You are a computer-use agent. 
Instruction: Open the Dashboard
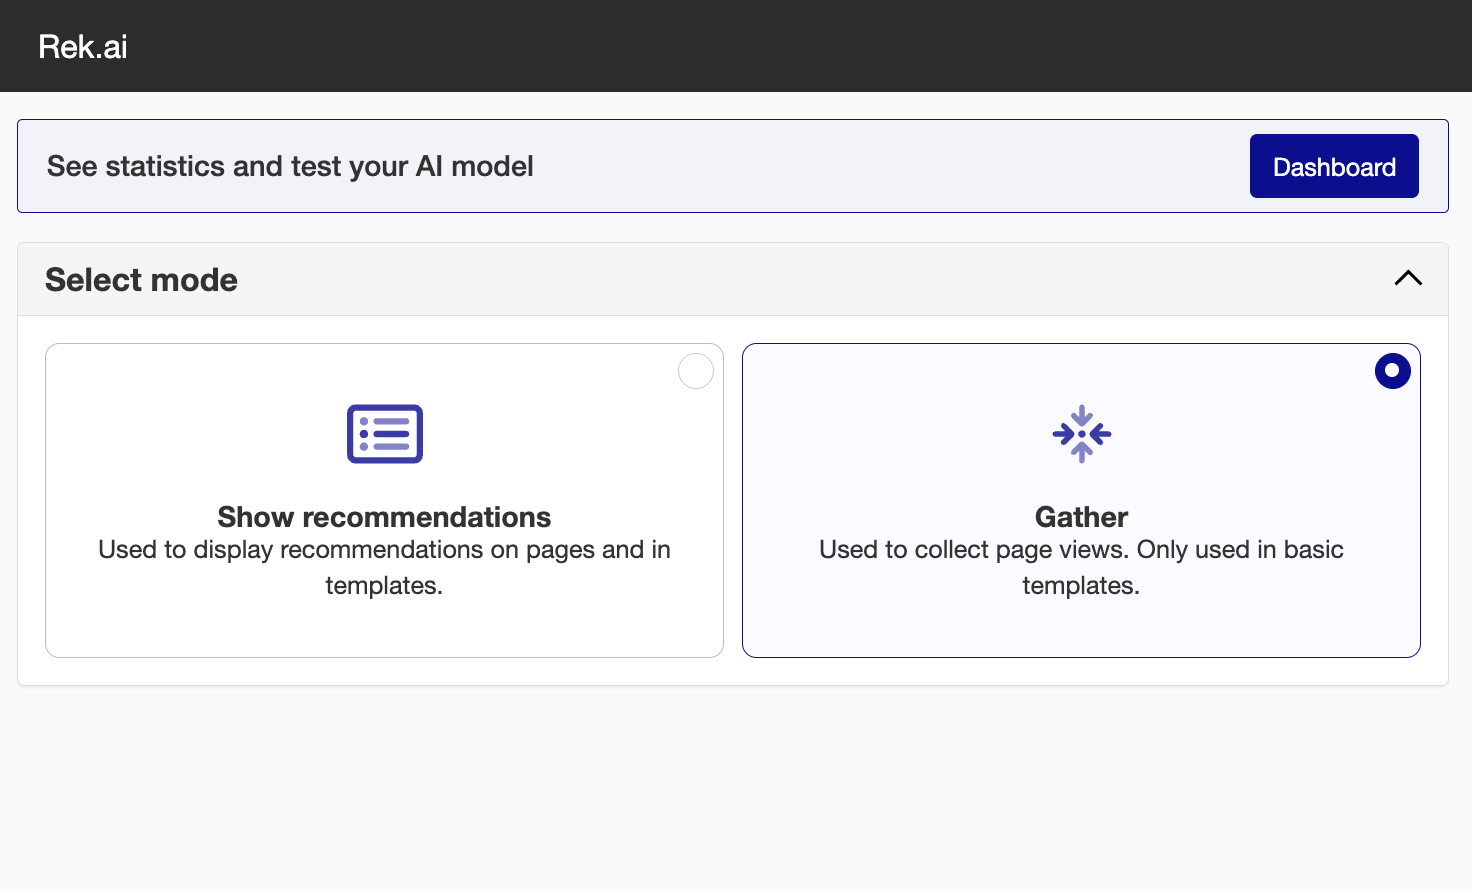(x=1333, y=166)
